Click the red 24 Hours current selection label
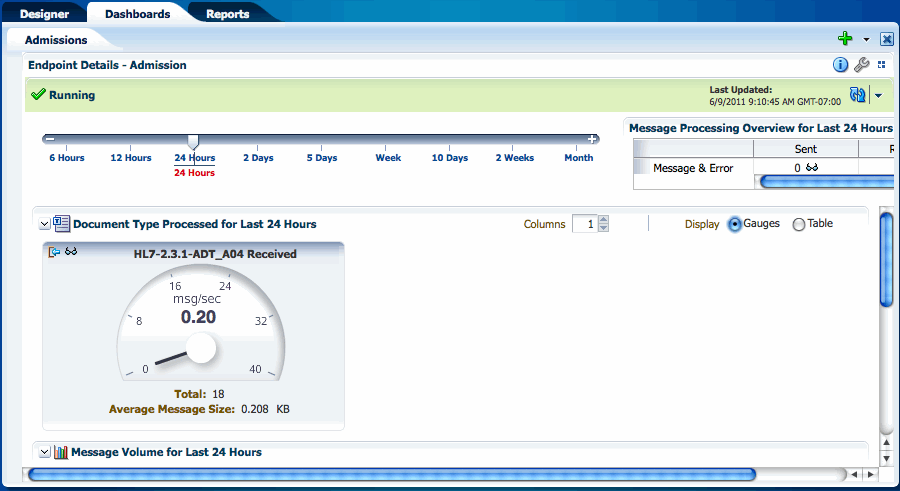 tap(195, 172)
